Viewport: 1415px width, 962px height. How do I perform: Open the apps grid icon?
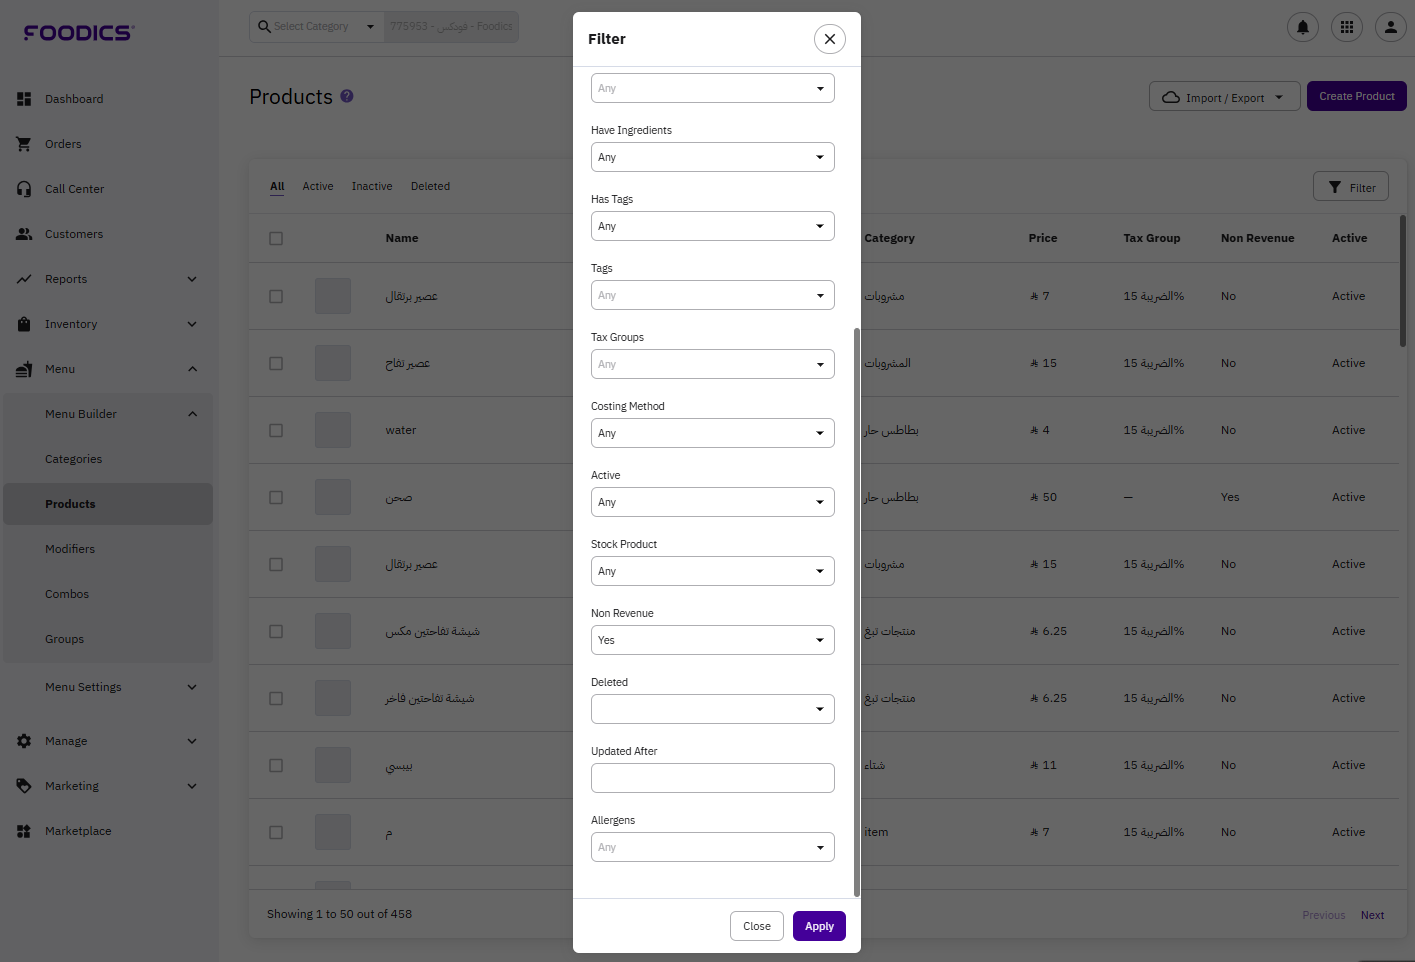[1347, 27]
